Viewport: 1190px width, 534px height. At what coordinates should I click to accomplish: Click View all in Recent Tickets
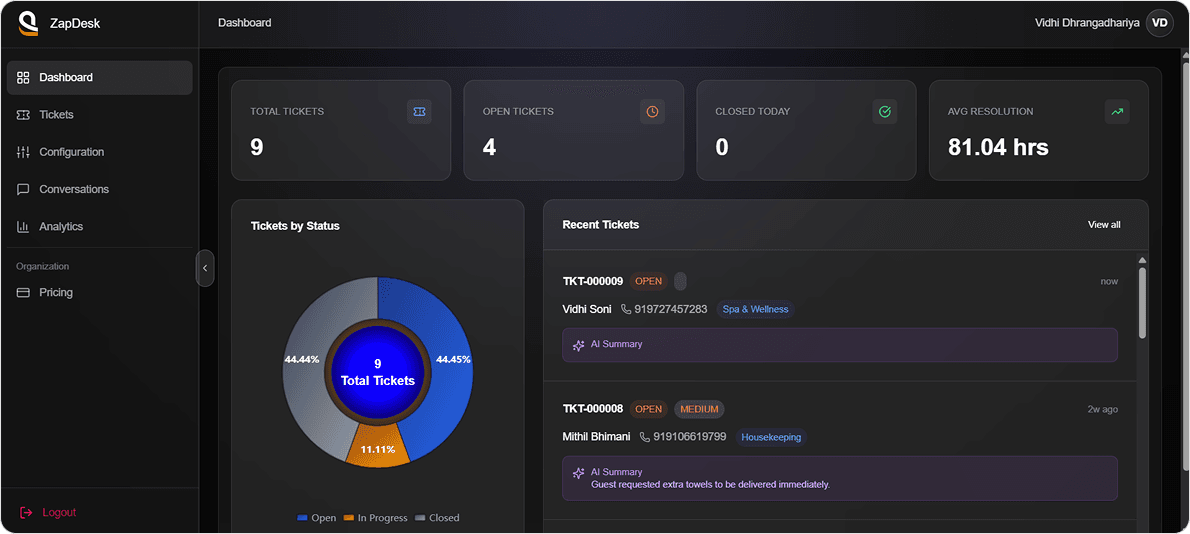click(x=1103, y=225)
